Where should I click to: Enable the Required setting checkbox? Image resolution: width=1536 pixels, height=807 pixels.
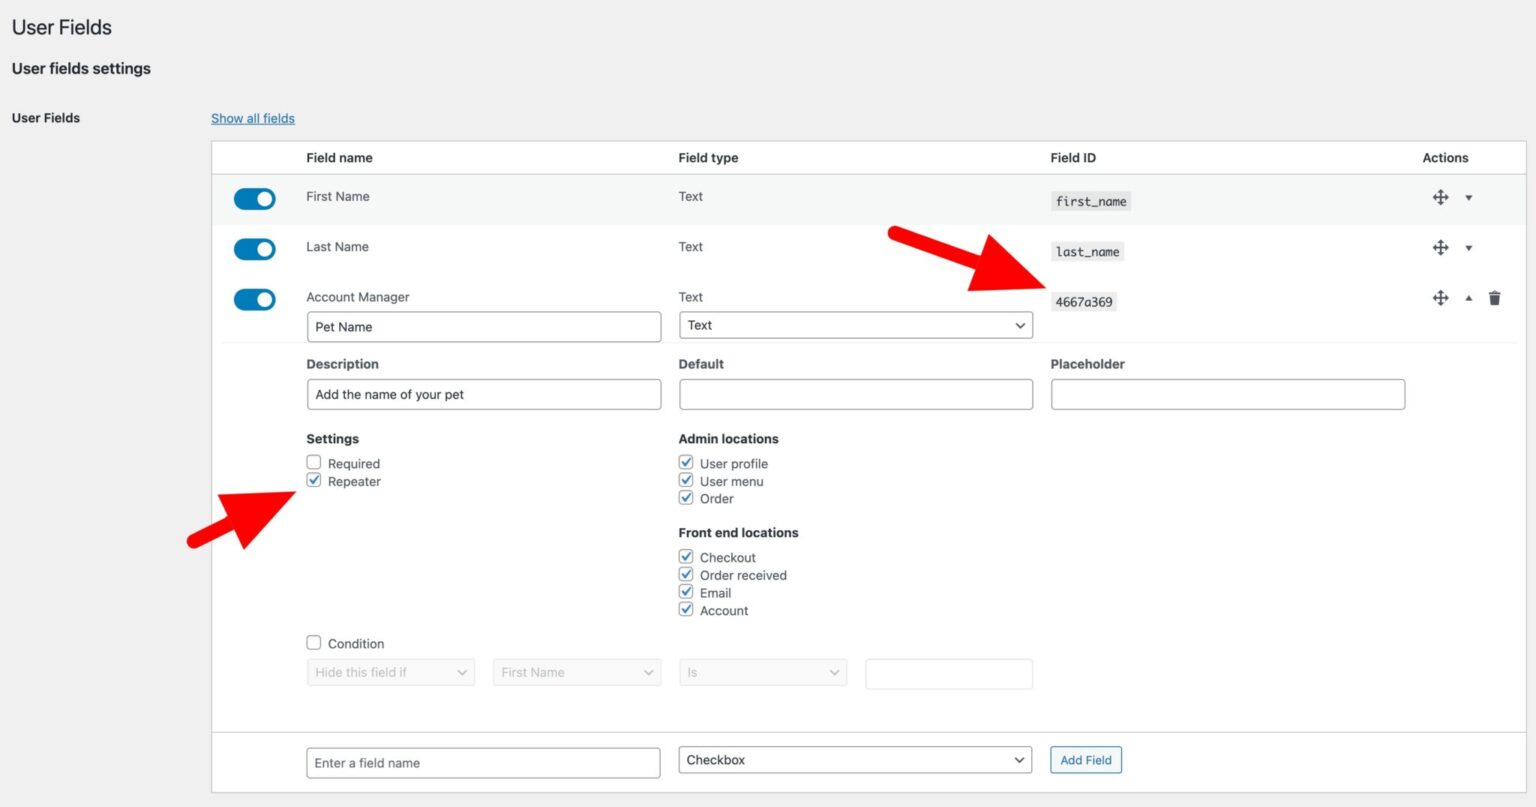coord(314,462)
